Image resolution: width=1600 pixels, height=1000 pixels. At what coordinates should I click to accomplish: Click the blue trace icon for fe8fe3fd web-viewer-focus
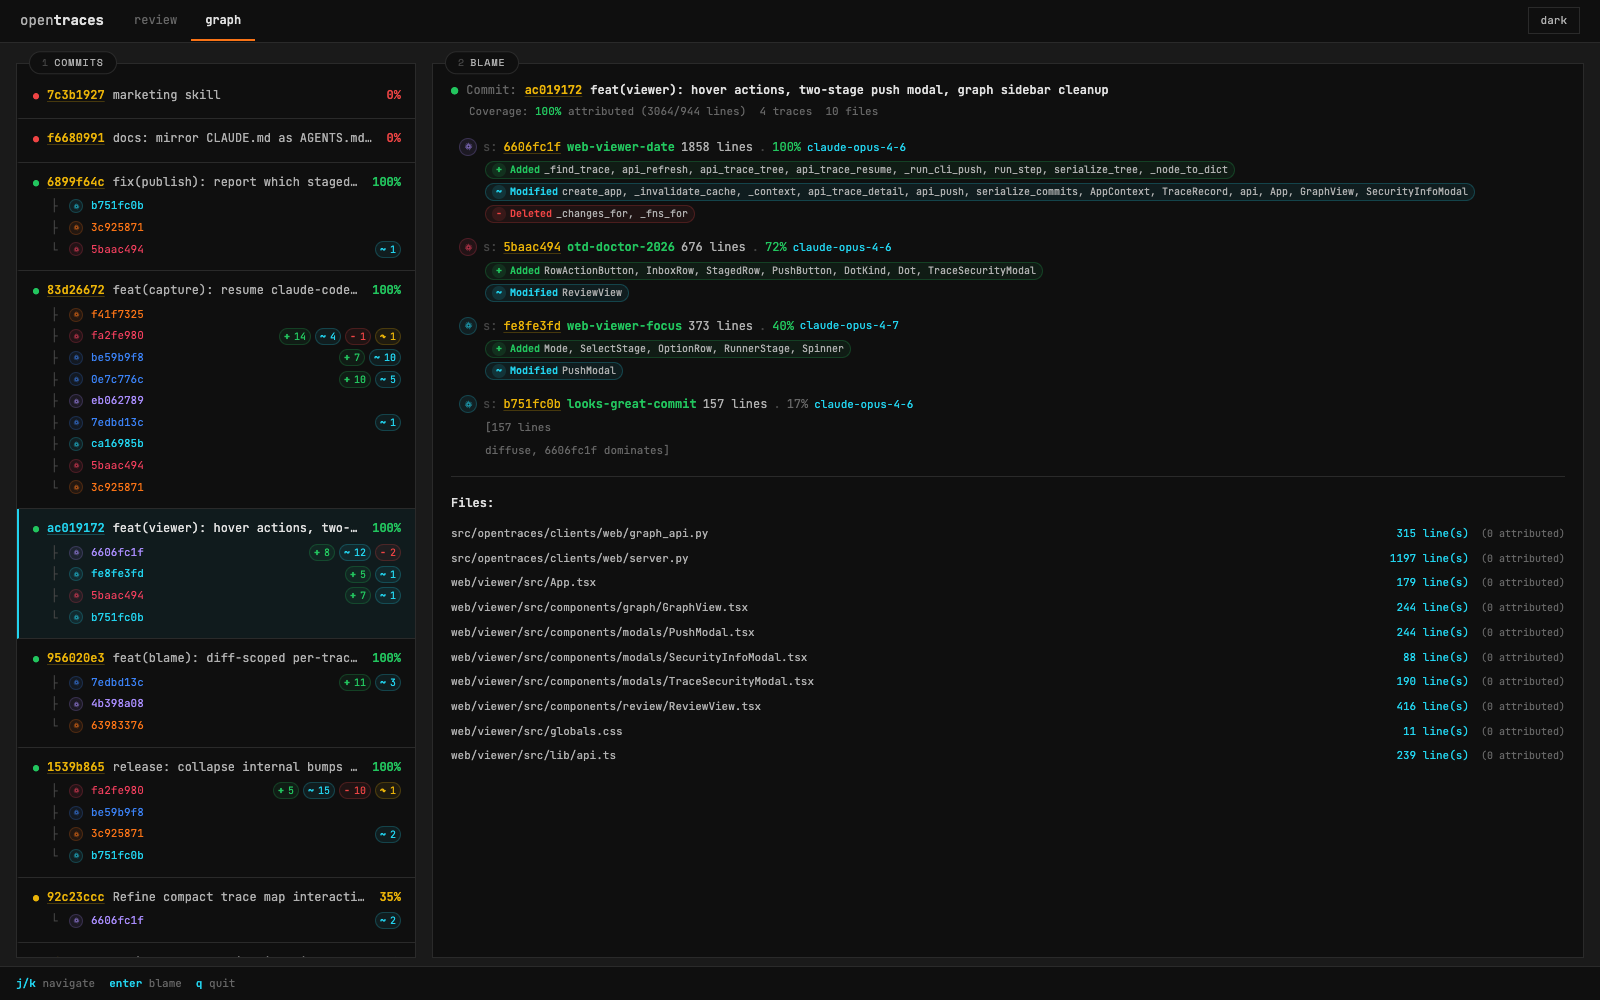point(468,326)
